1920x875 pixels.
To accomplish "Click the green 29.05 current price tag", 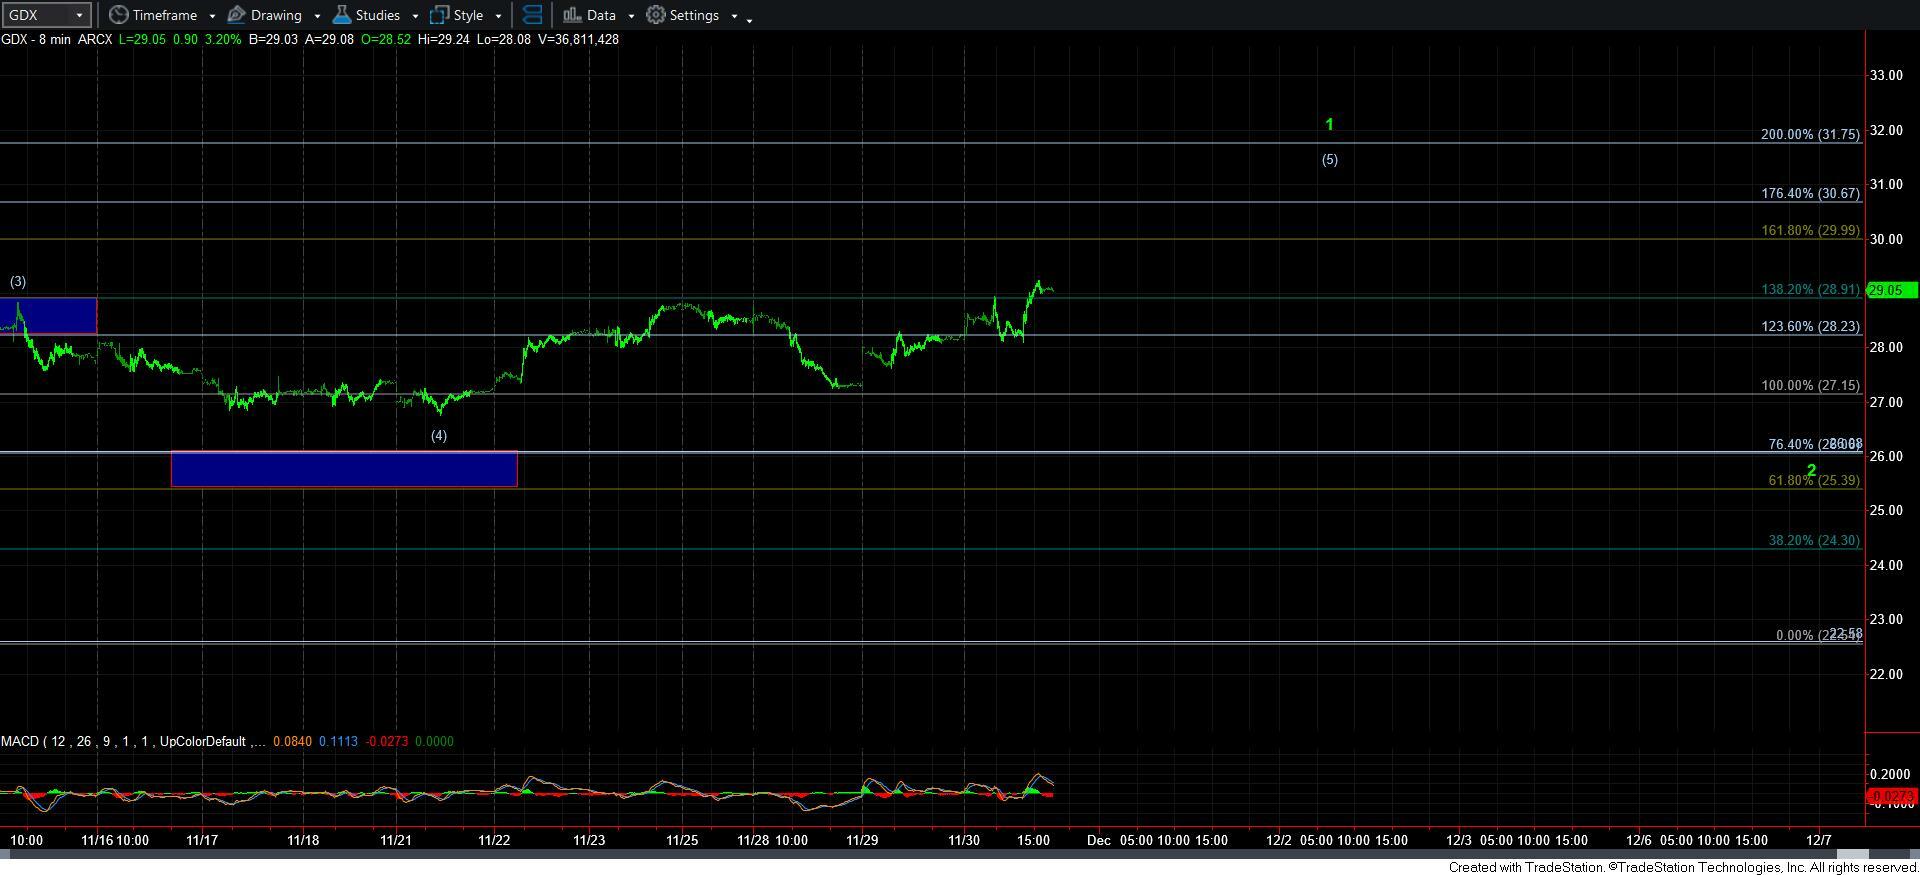I will 1892,290.
